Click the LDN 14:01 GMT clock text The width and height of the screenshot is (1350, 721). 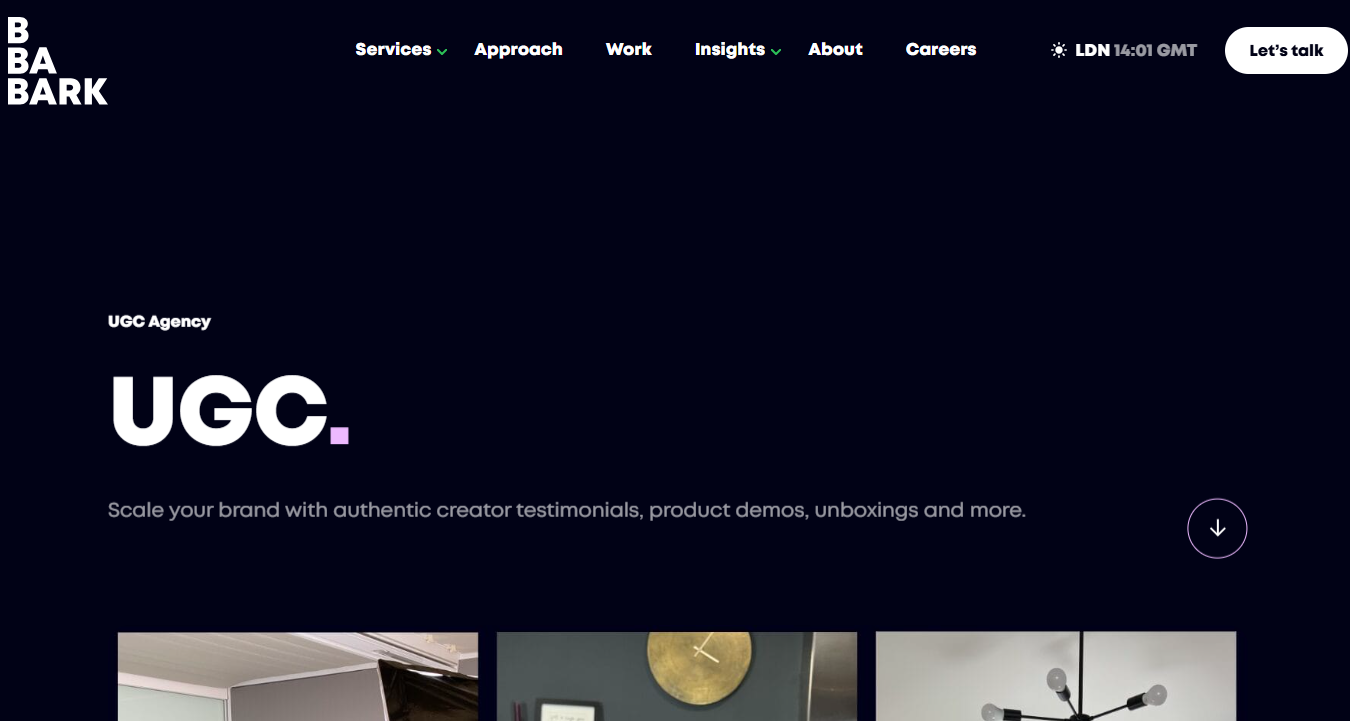pyautogui.click(x=1136, y=50)
